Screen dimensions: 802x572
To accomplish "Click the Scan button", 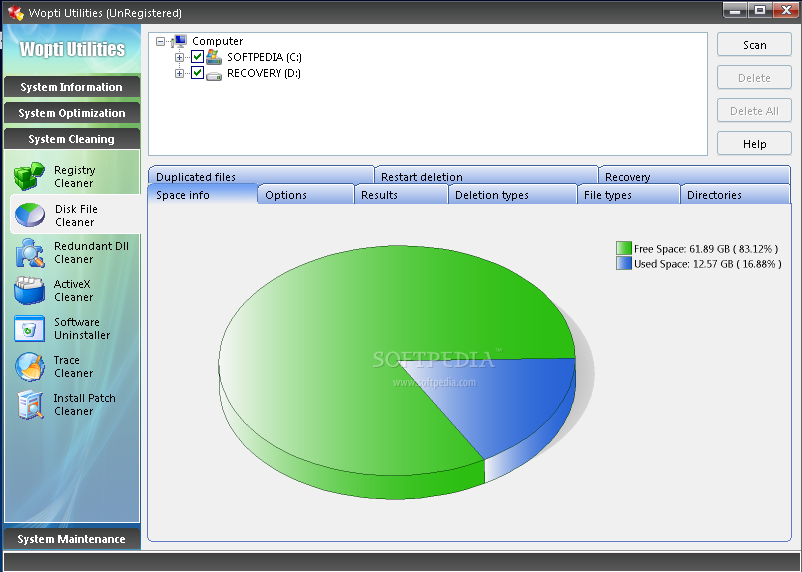I will point(754,45).
